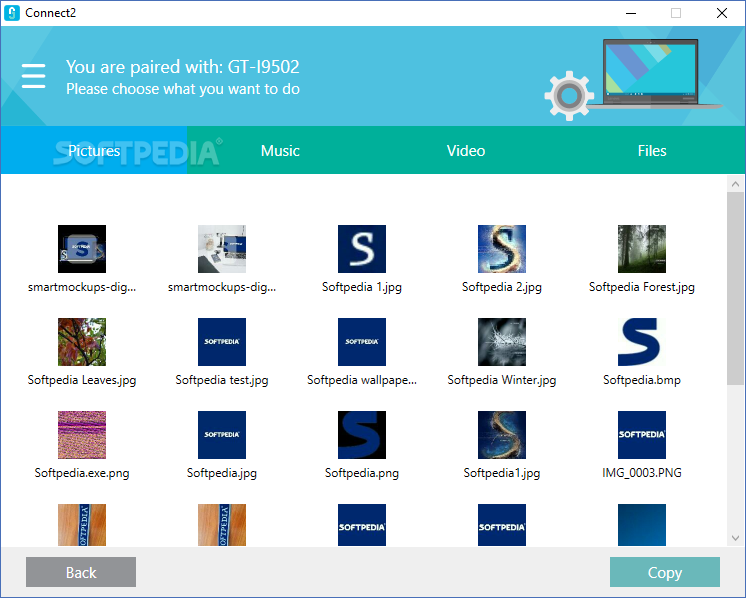Switch to the Pictures tab
Viewport: 746px width, 598px height.
[94, 150]
